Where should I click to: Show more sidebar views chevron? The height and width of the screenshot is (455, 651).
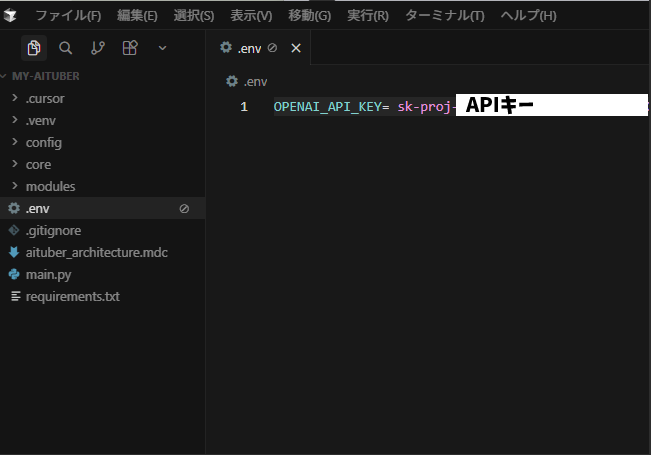pos(163,48)
